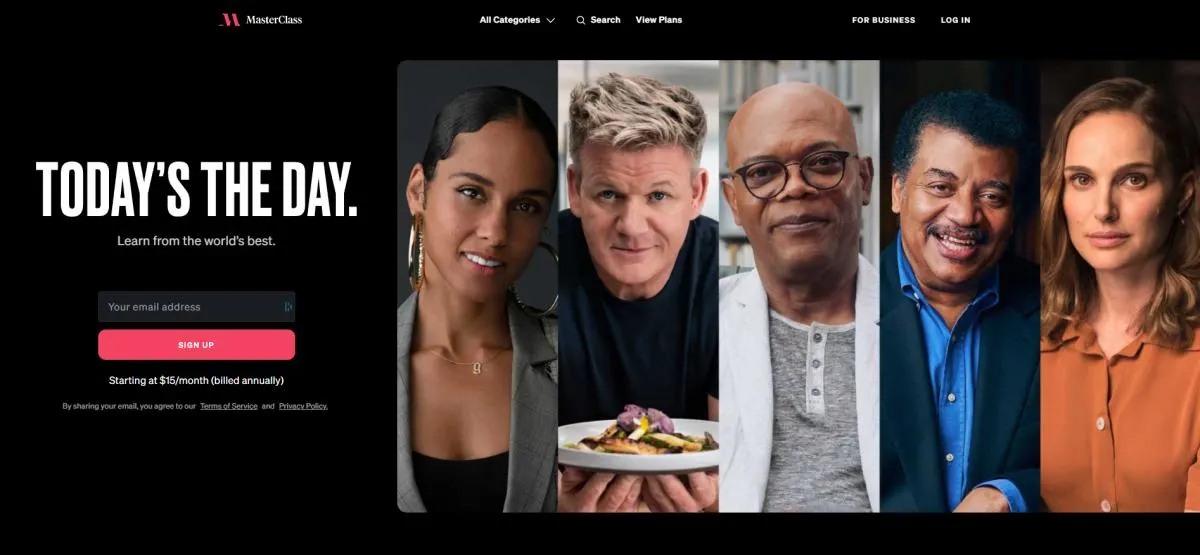
Task: Click the pink Sign Up button
Action: pos(196,345)
